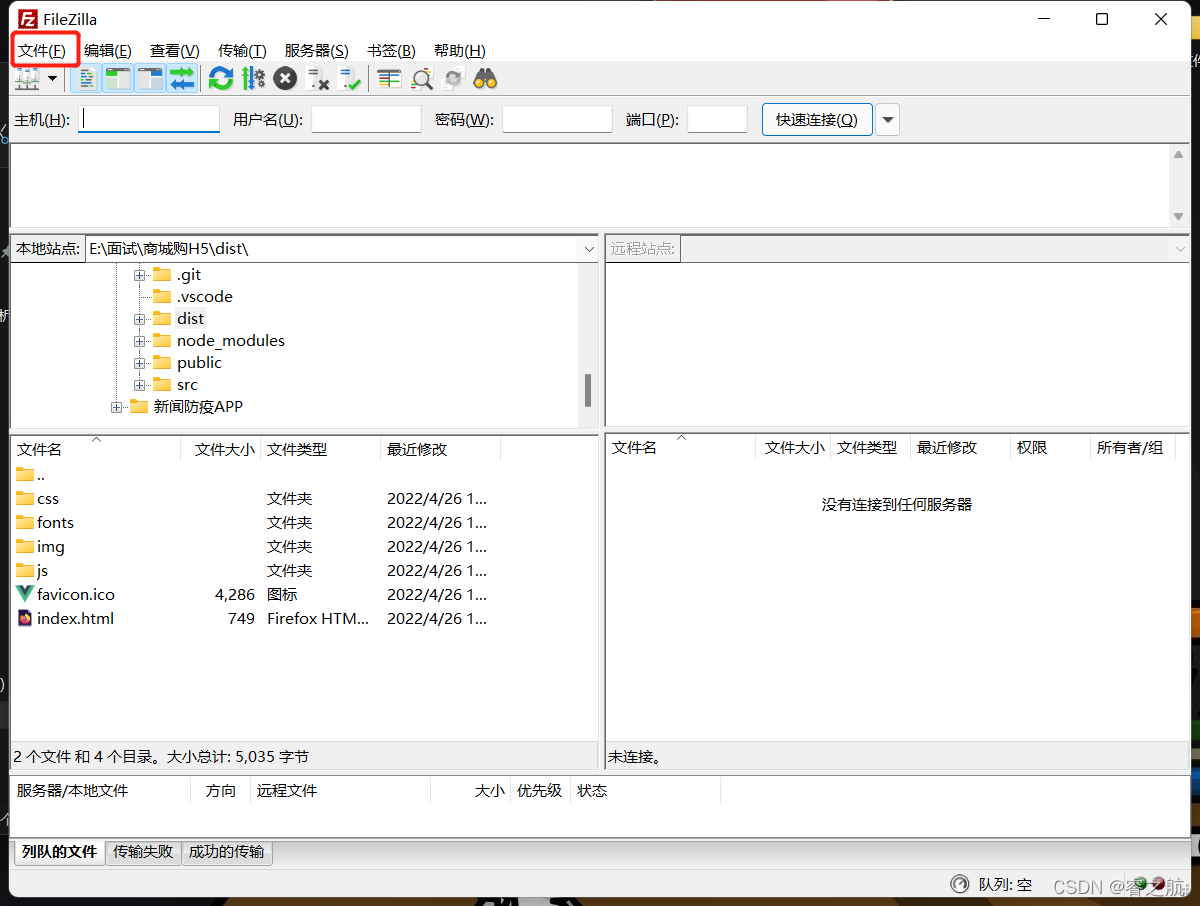The image size is (1200, 906).
Task: Expand the src folder node
Action: (x=139, y=385)
